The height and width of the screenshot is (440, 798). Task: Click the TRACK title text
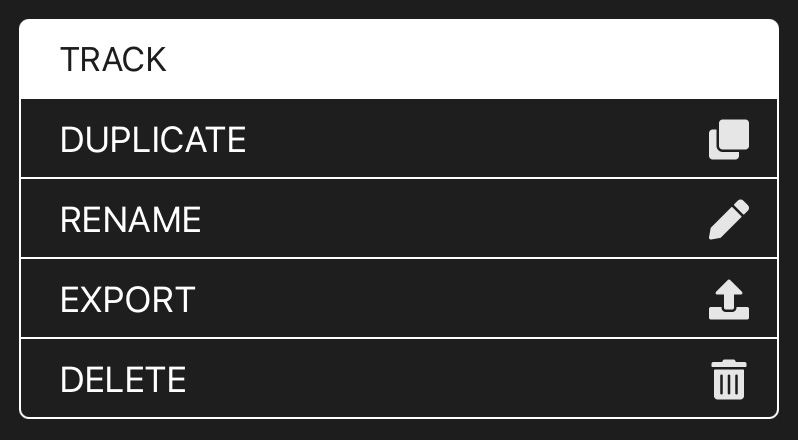tap(113, 59)
